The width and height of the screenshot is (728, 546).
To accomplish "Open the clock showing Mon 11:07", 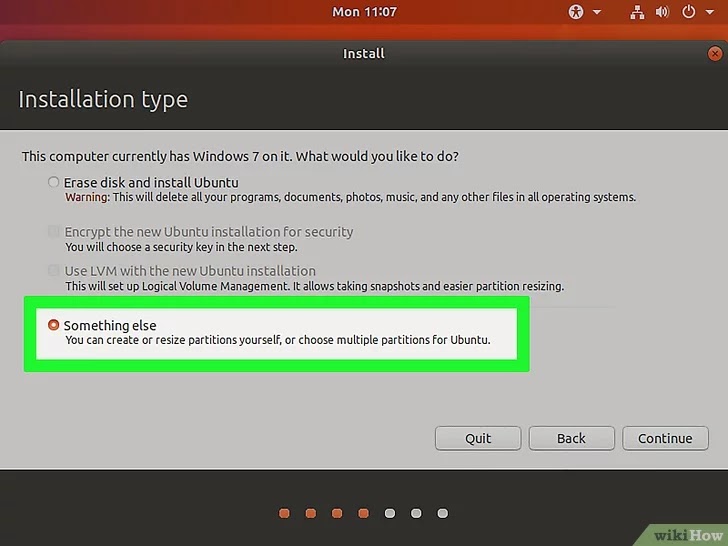I will click(x=364, y=12).
